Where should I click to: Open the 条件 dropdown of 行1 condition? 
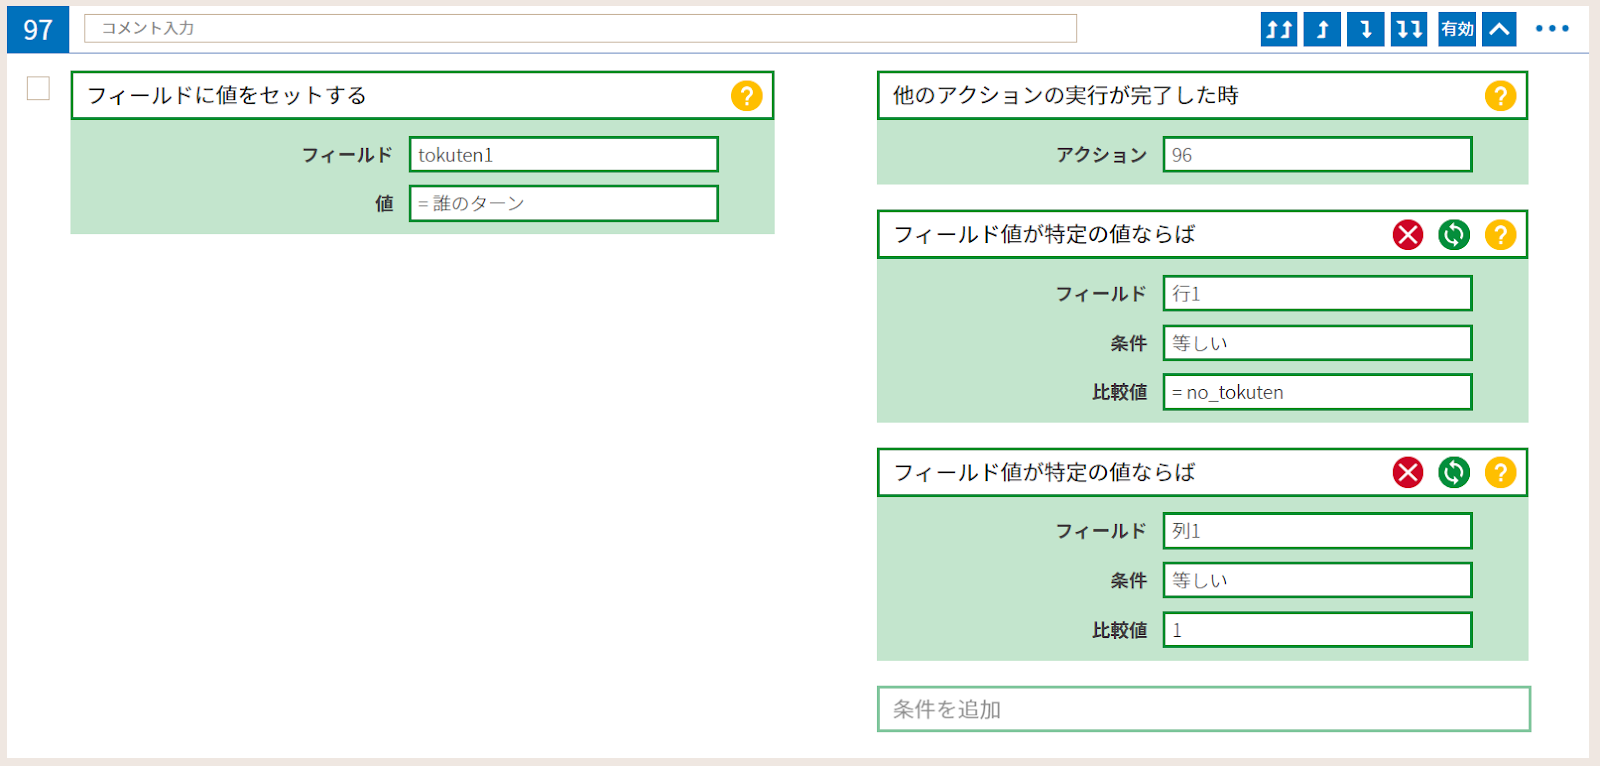[x=1317, y=343]
